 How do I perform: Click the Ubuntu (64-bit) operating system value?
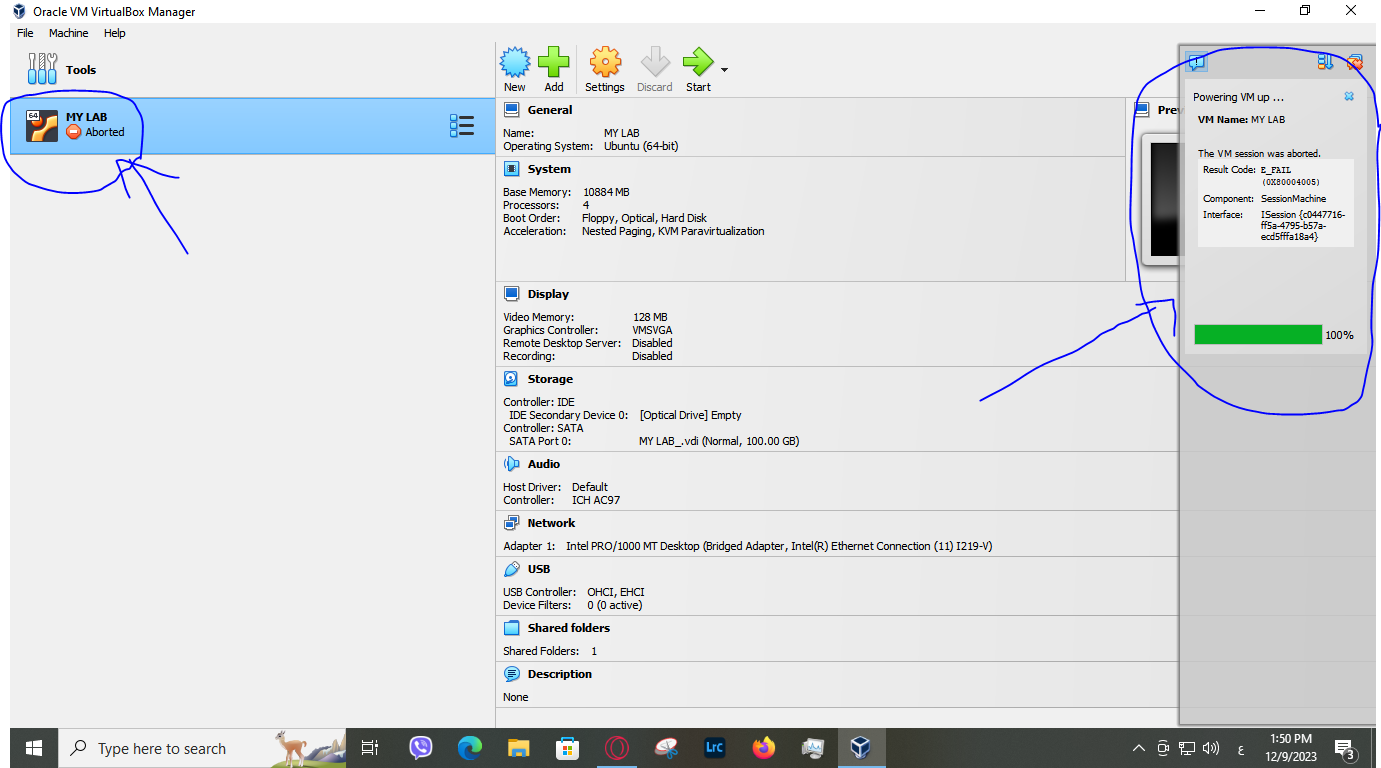pos(641,146)
